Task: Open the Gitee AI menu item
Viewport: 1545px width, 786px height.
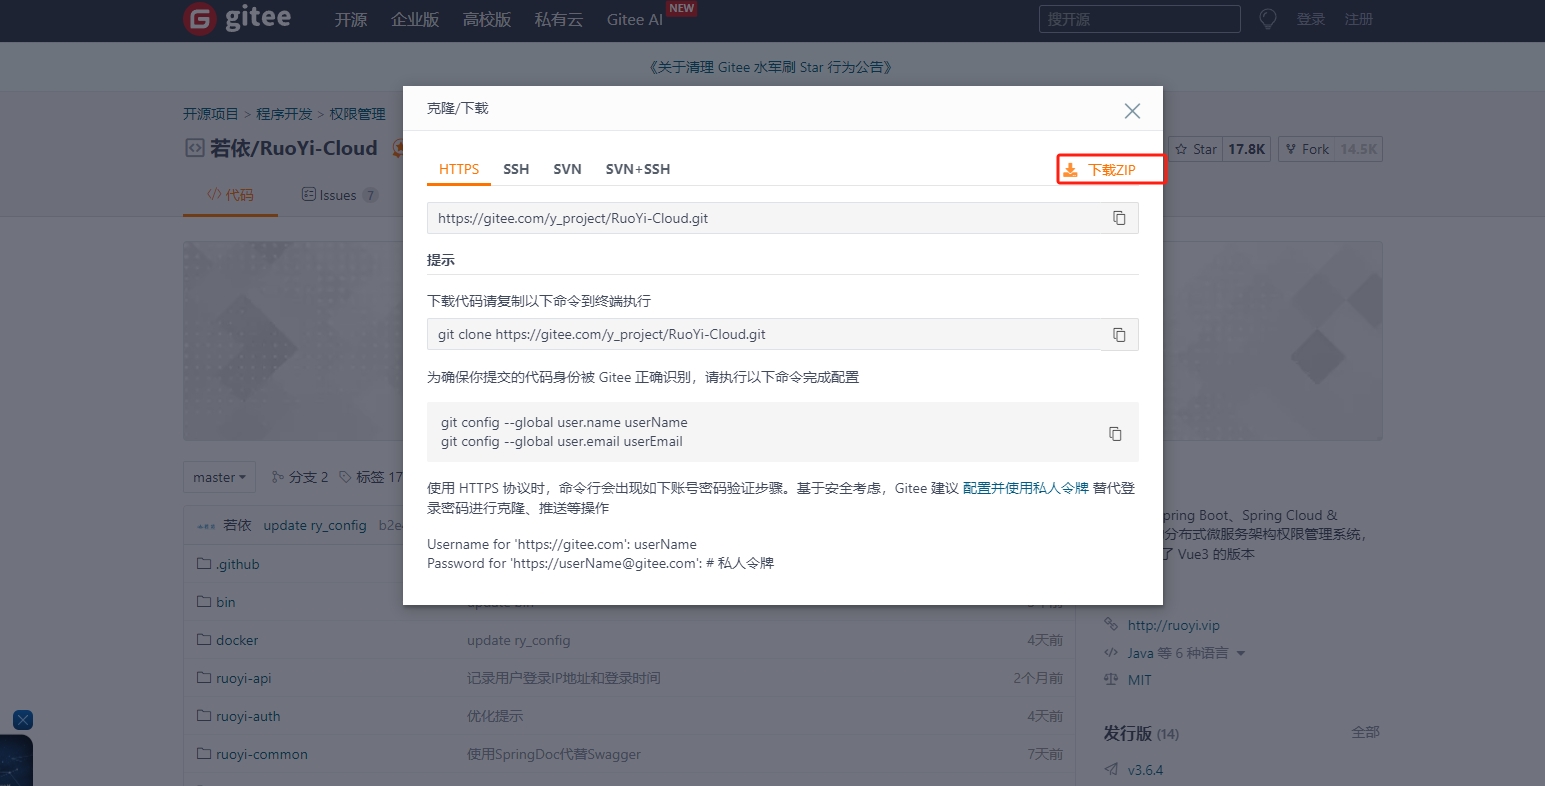Action: 635,20
